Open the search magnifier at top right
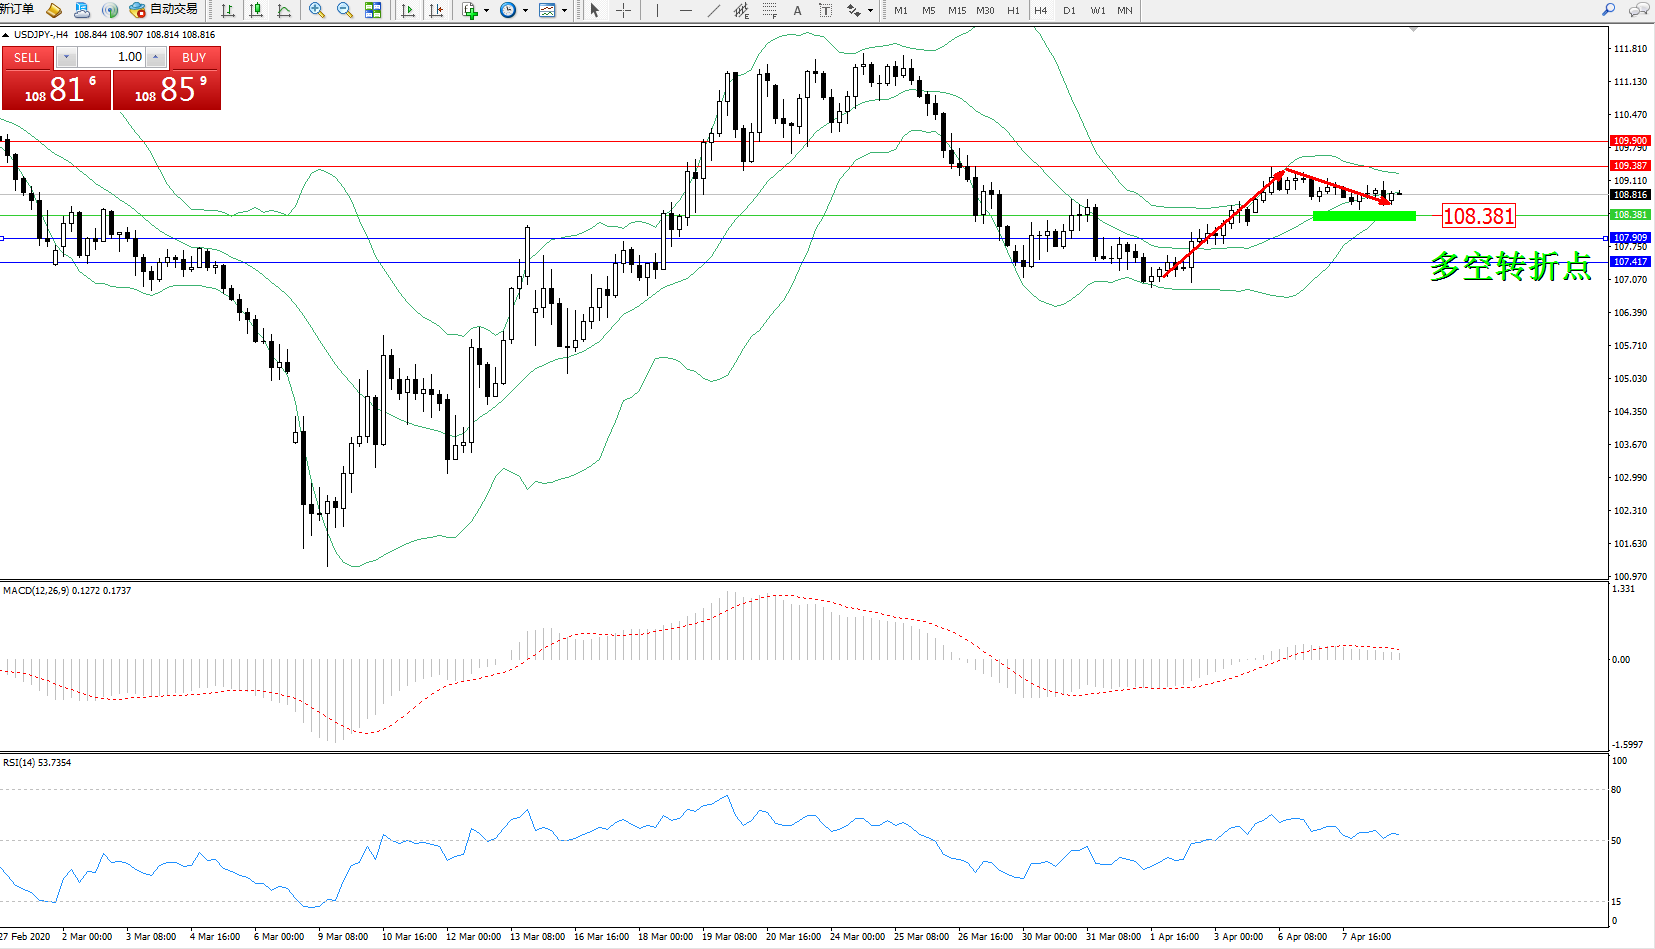The height and width of the screenshot is (949, 1655). pyautogui.click(x=1609, y=10)
